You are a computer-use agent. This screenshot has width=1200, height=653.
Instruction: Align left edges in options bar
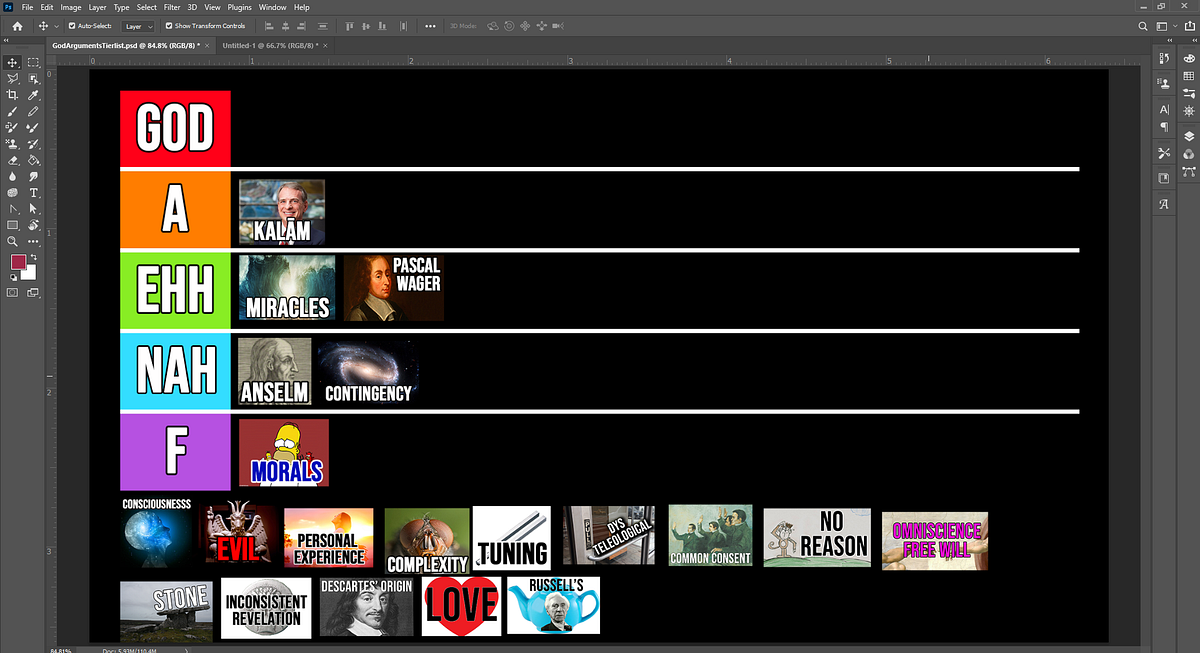pos(269,26)
